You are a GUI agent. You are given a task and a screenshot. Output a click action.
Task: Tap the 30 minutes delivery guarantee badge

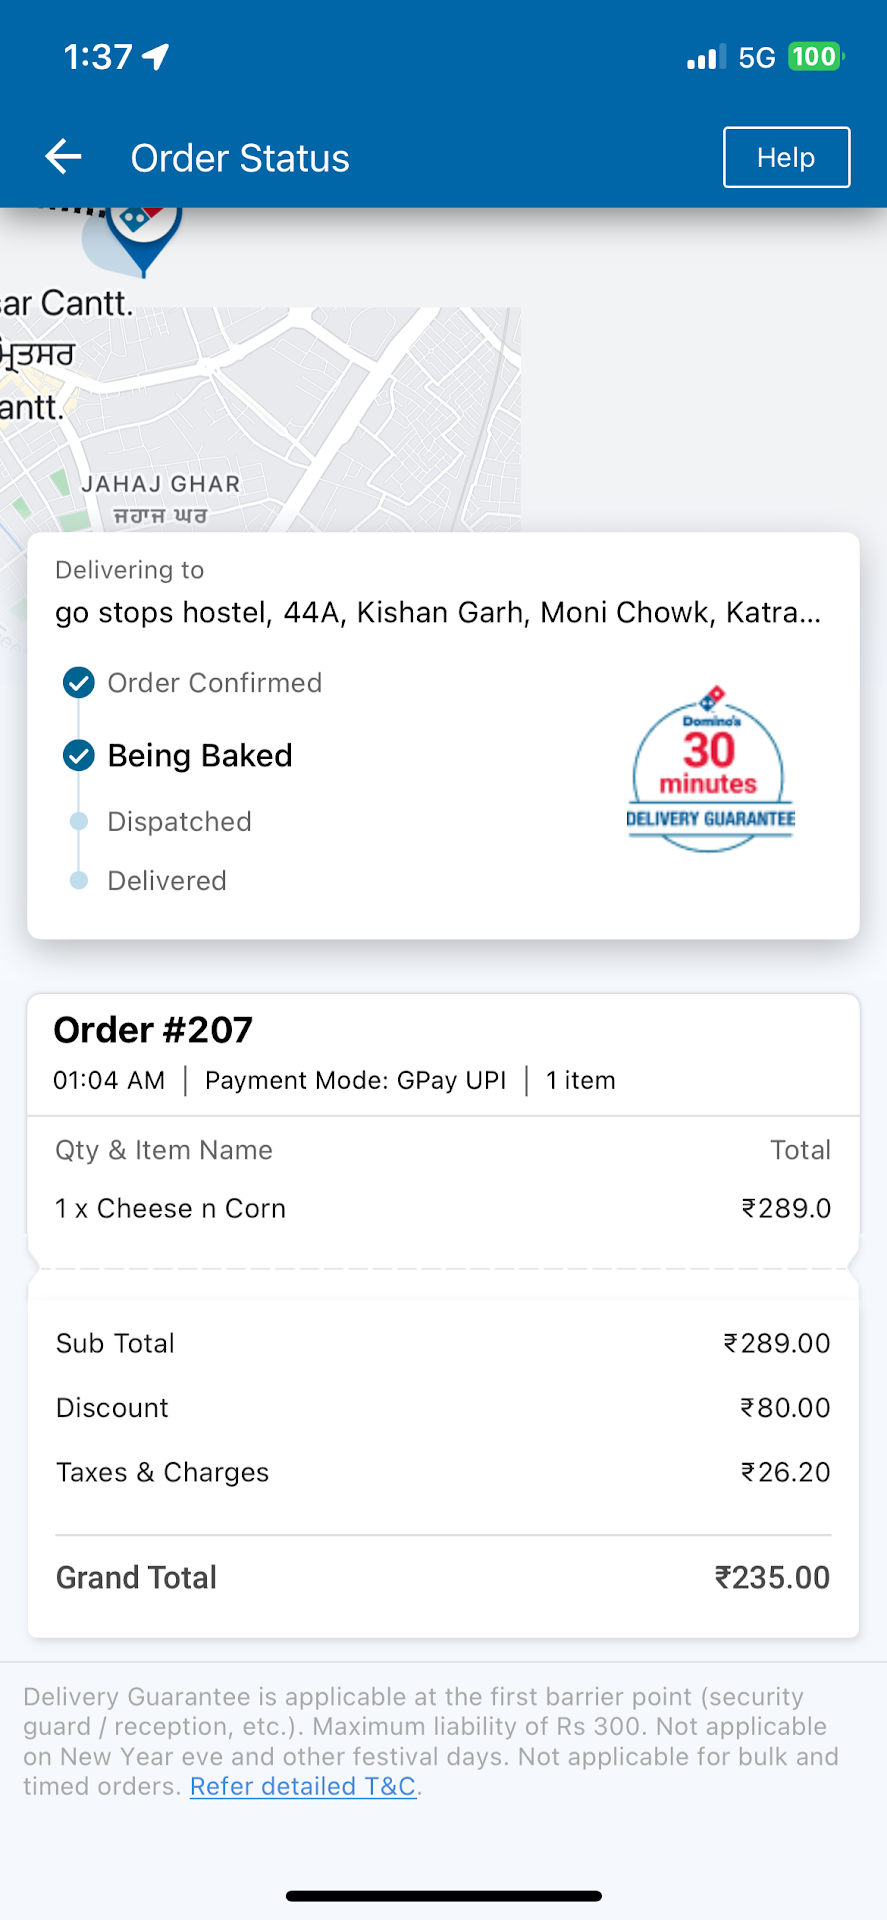point(710,770)
